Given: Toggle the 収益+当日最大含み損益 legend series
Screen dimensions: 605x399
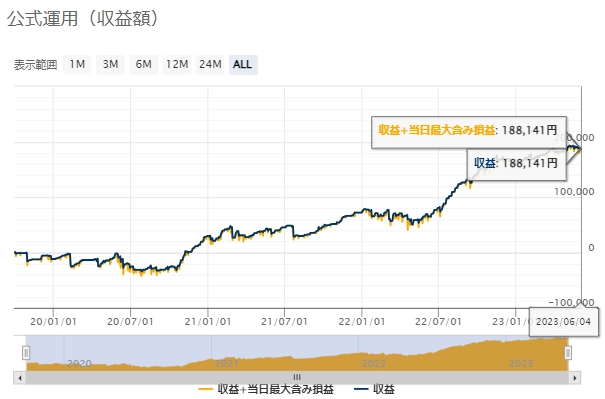Looking at the screenshot, I should point(266,389).
